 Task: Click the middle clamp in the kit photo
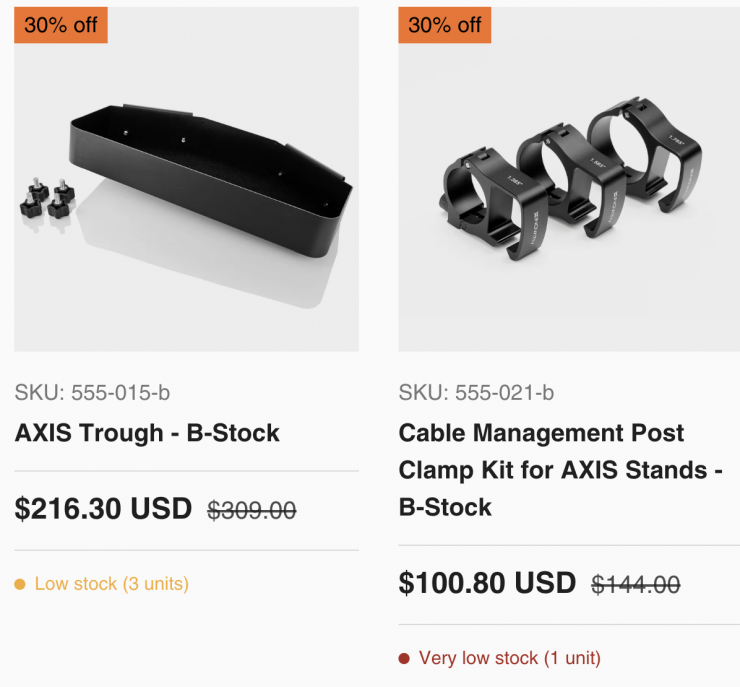(x=568, y=170)
